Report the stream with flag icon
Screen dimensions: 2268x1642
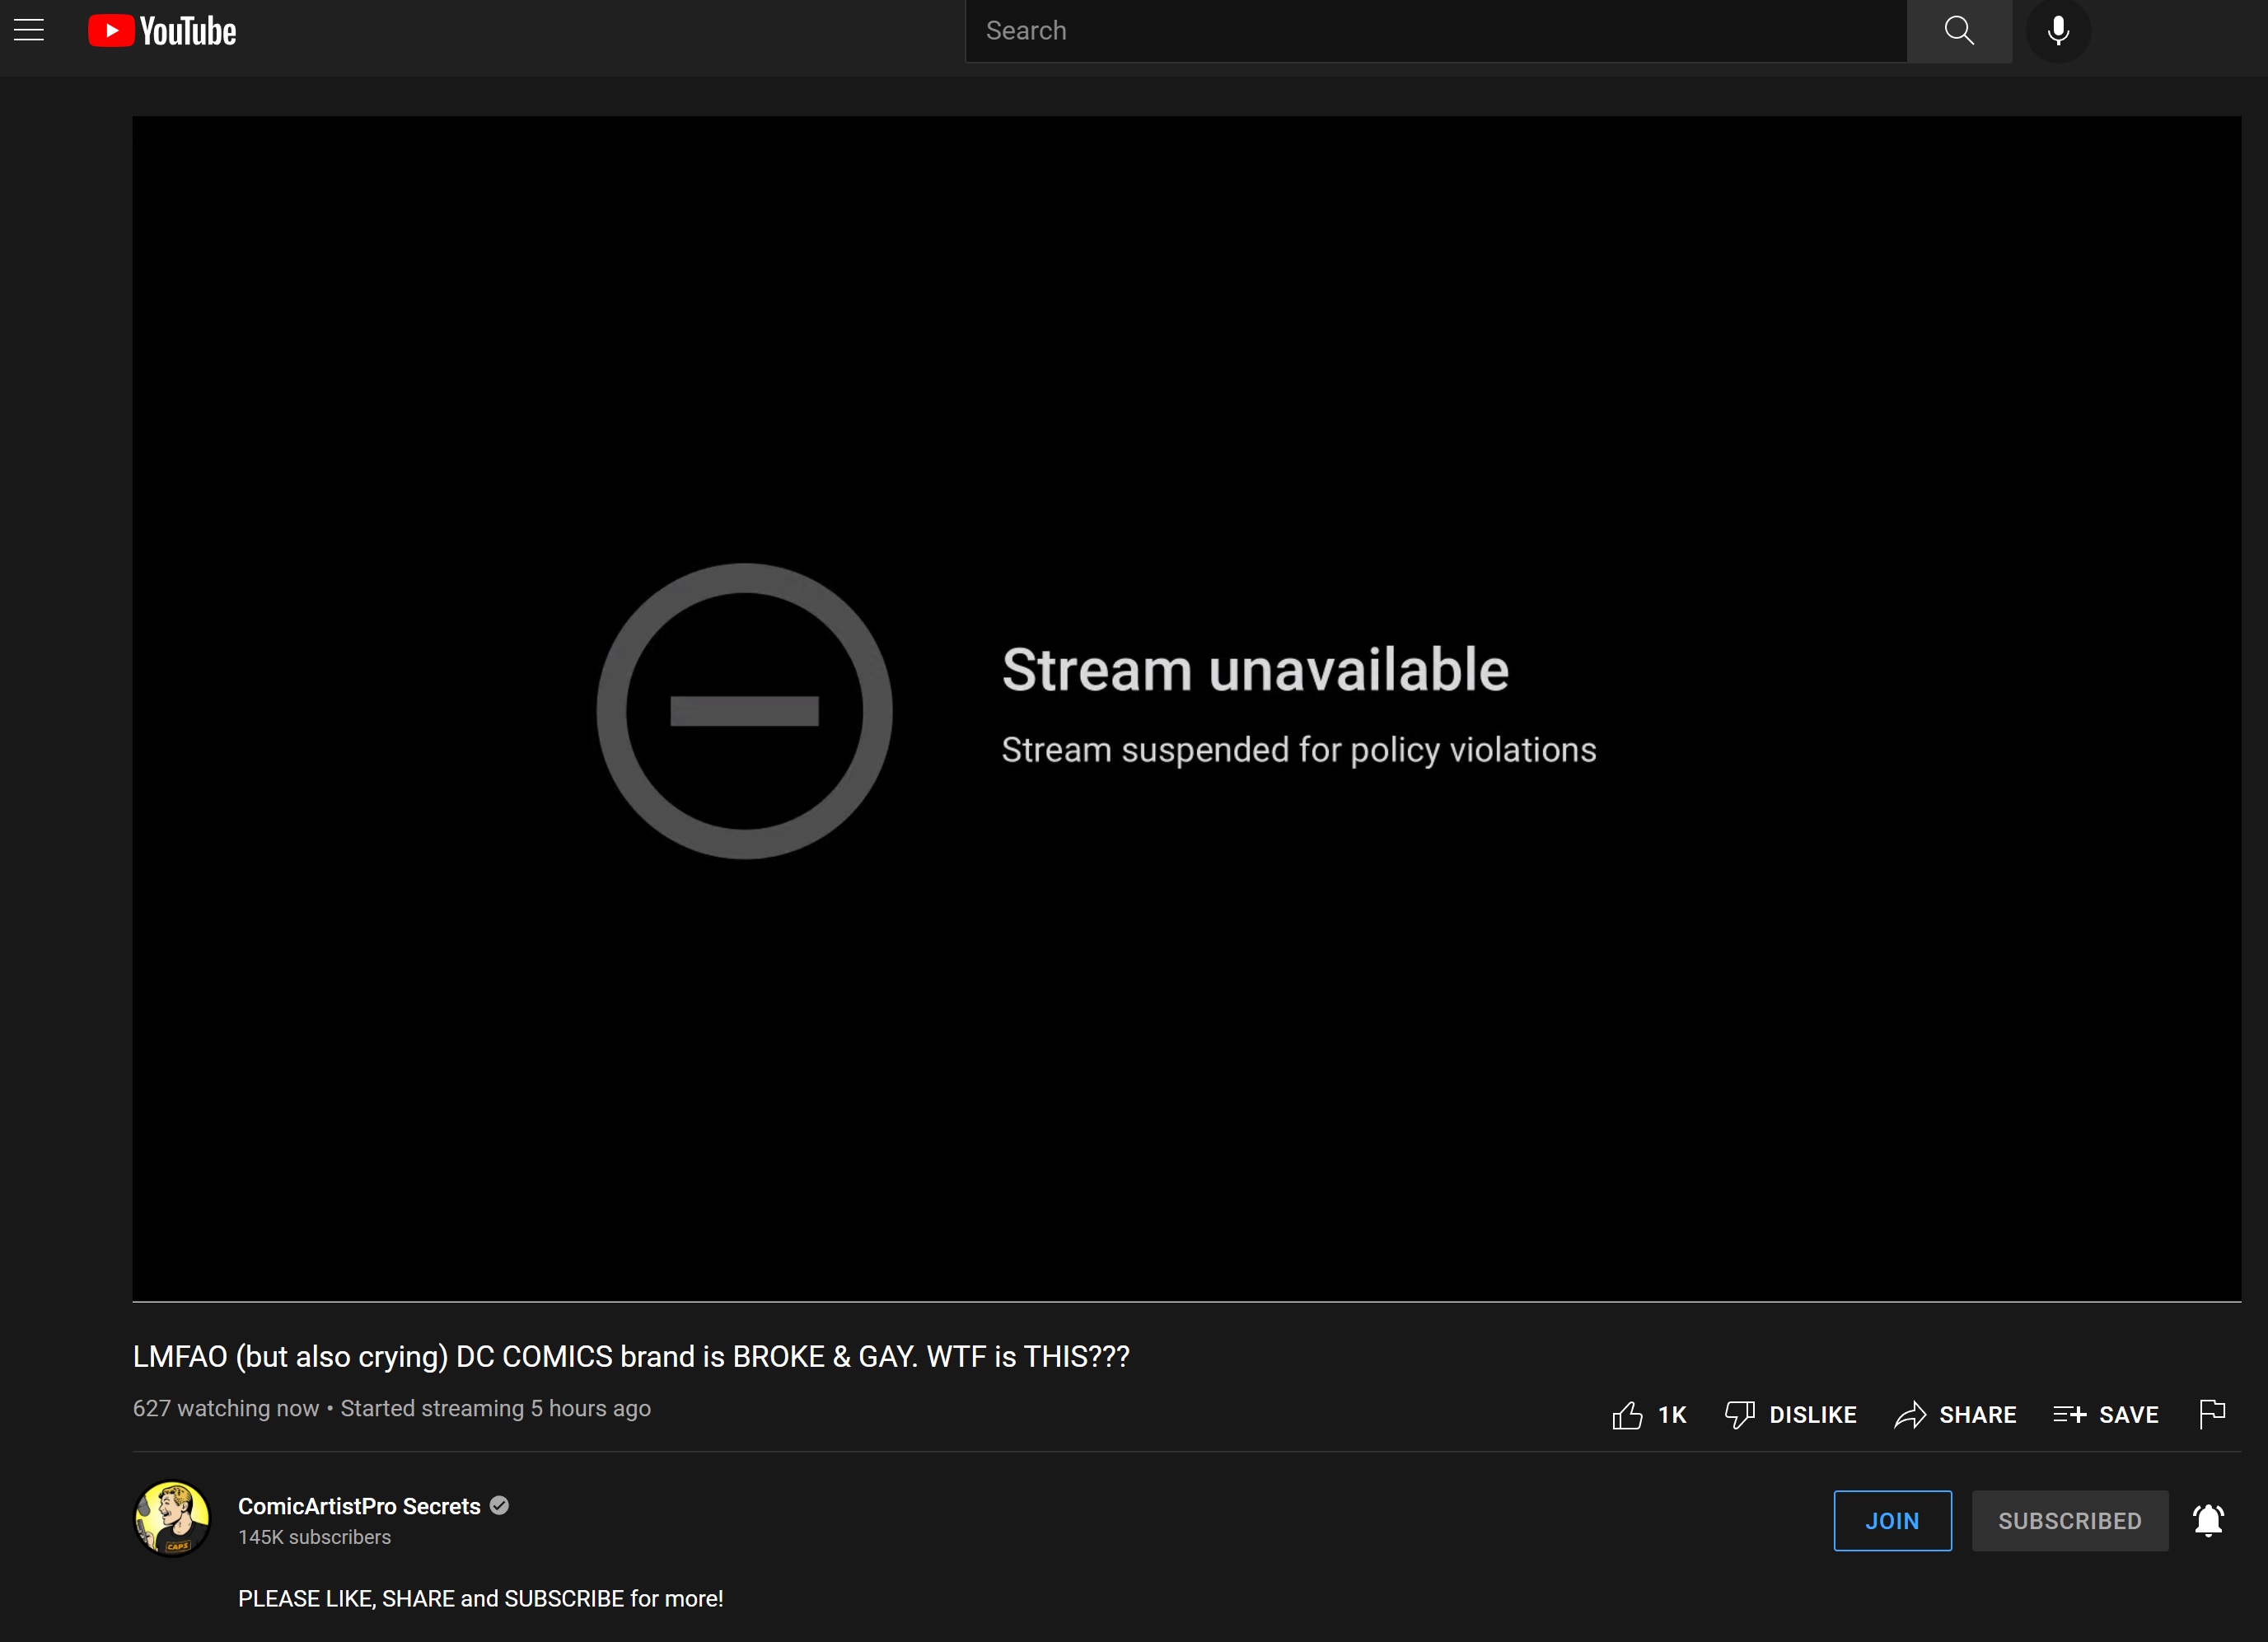(2212, 1413)
